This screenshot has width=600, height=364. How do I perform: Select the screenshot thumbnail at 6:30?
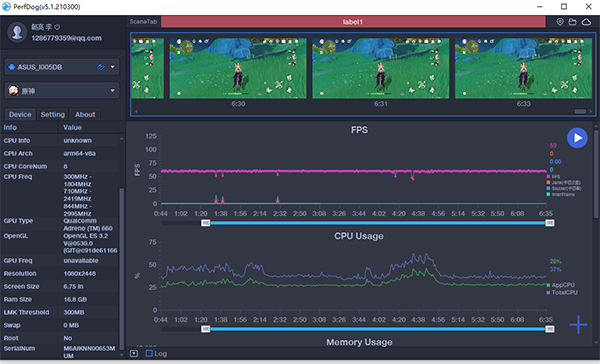click(238, 68)
